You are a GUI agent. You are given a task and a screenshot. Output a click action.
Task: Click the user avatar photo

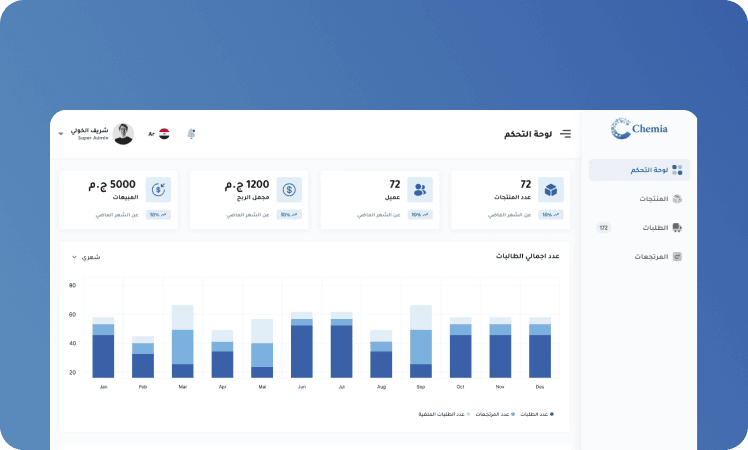point(124,133)
